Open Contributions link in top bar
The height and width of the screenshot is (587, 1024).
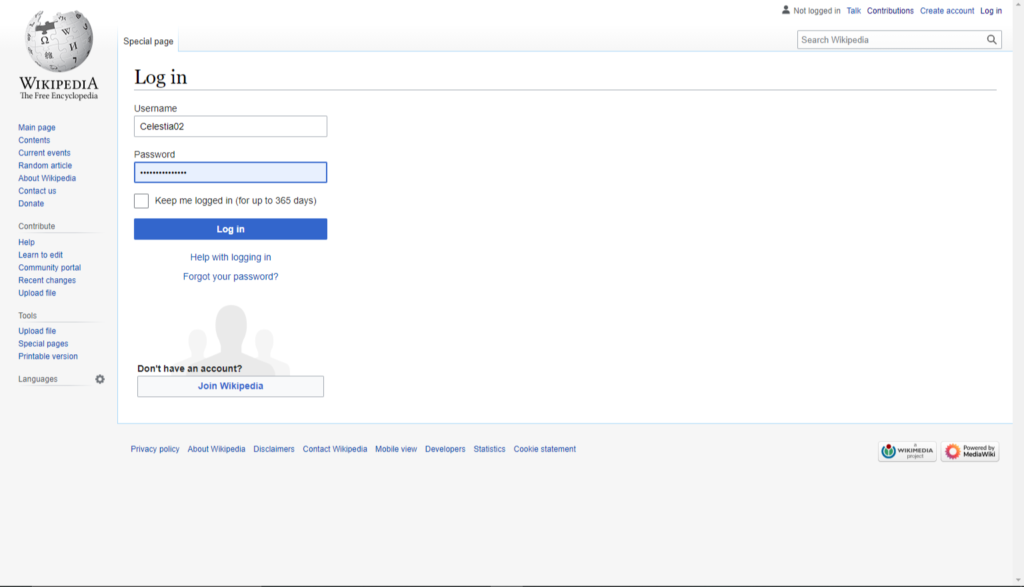tap(890, 10)
